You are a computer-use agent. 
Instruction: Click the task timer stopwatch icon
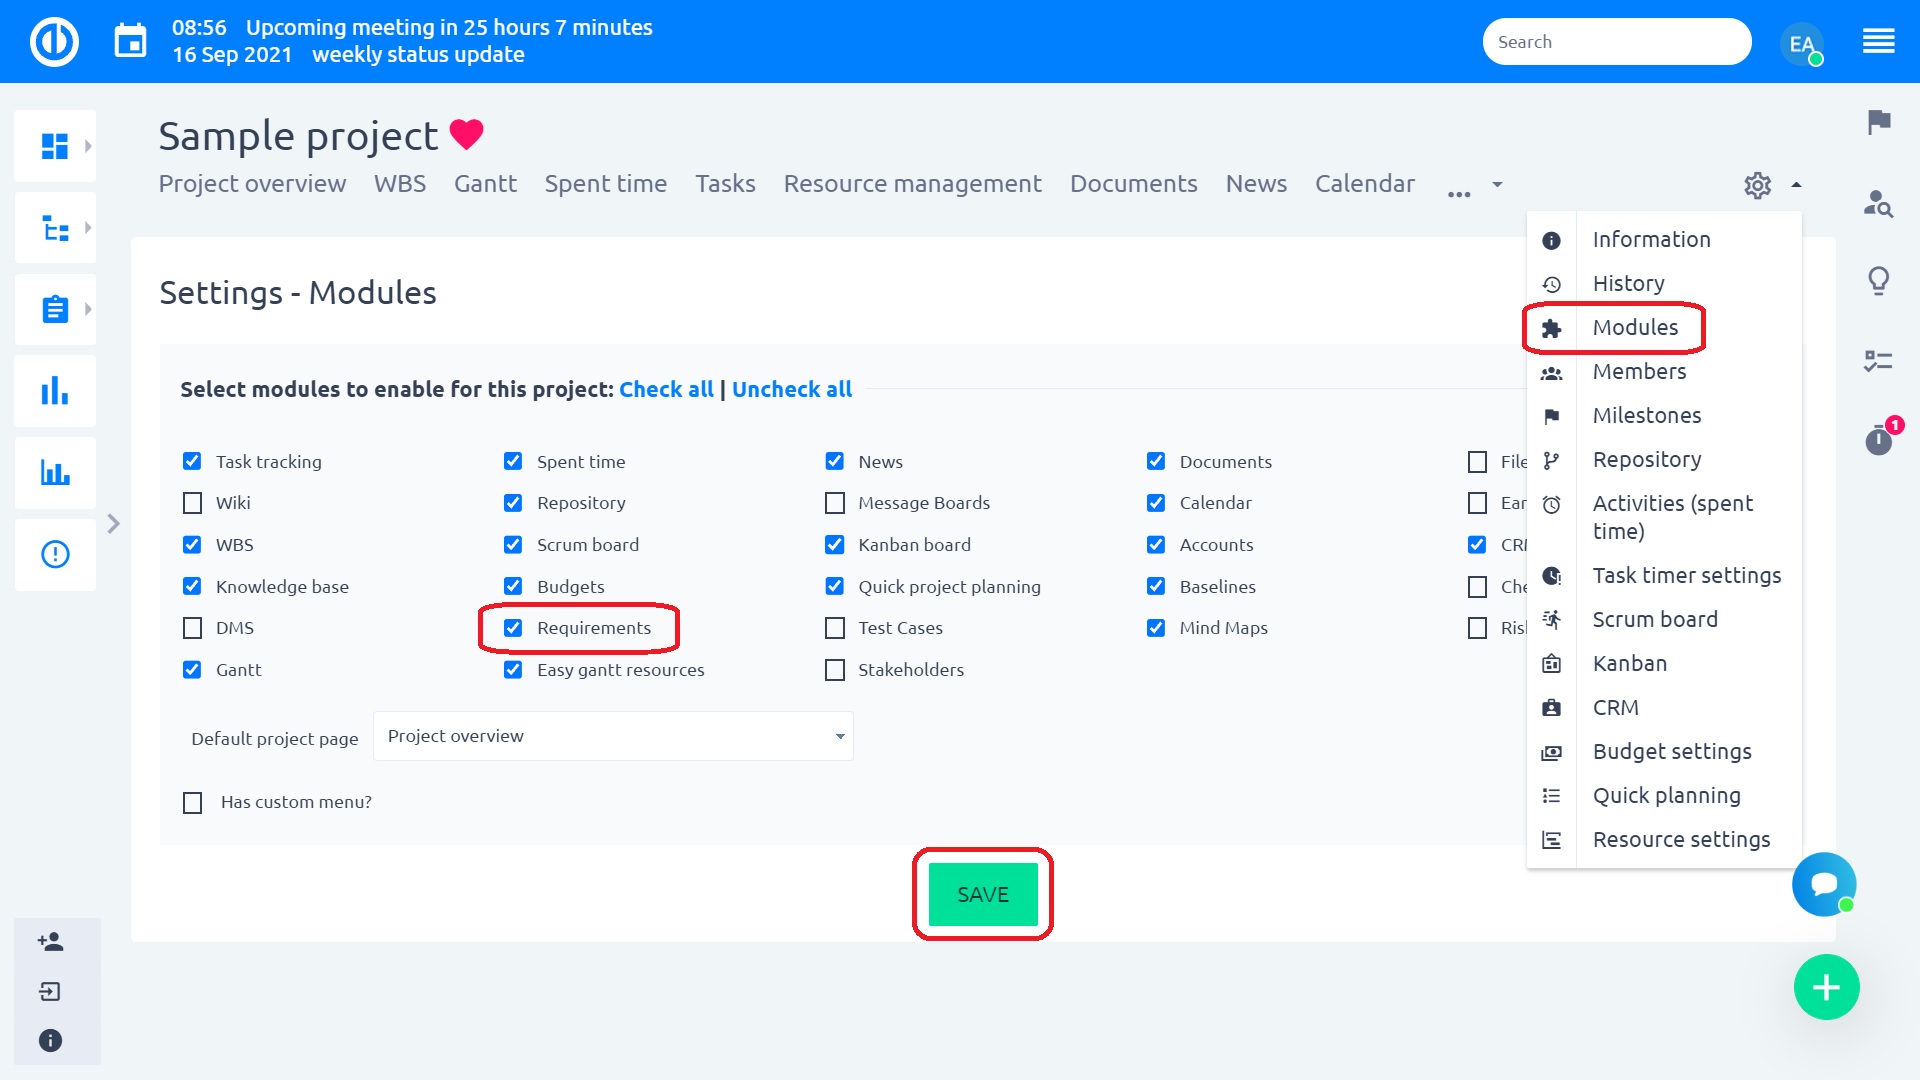pos(1879,440)
